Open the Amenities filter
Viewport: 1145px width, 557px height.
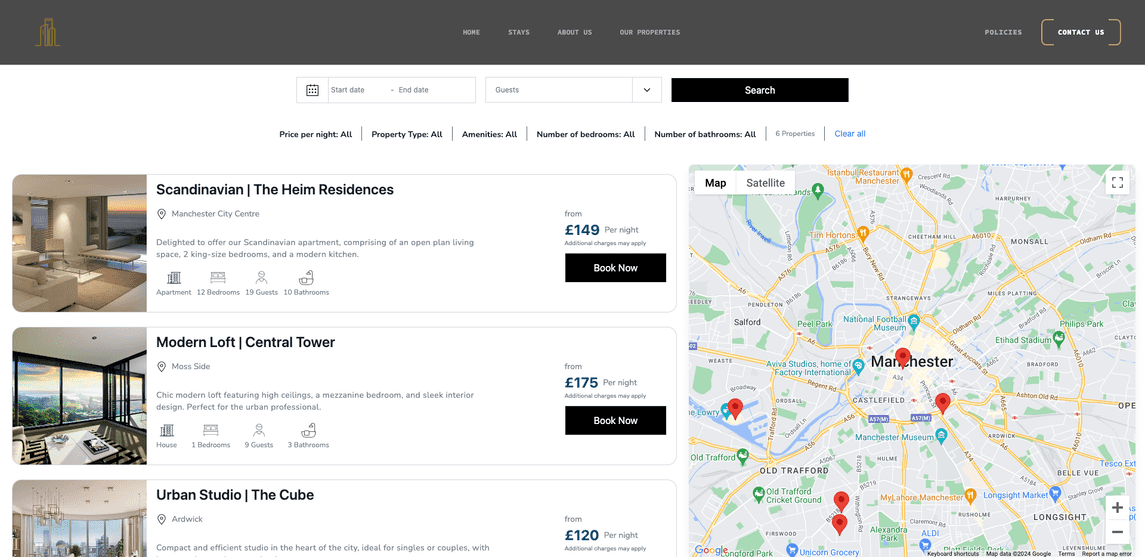click(489, 134)
